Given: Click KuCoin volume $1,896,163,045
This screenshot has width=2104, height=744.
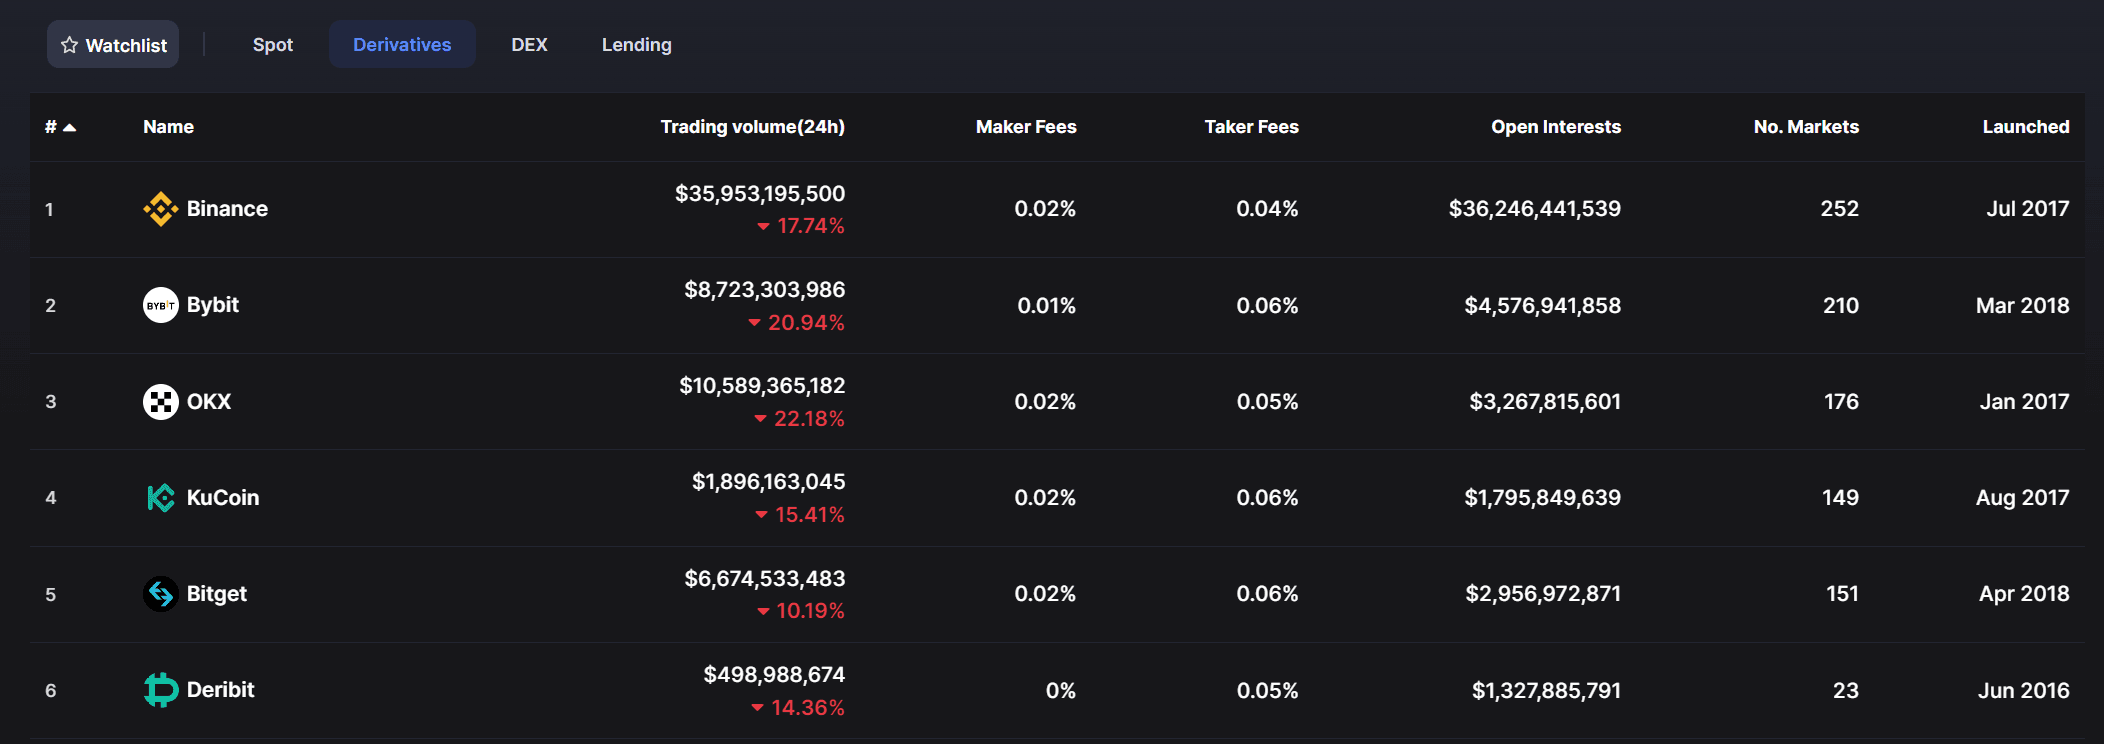Looking at the screenshot, I should 769,482.
